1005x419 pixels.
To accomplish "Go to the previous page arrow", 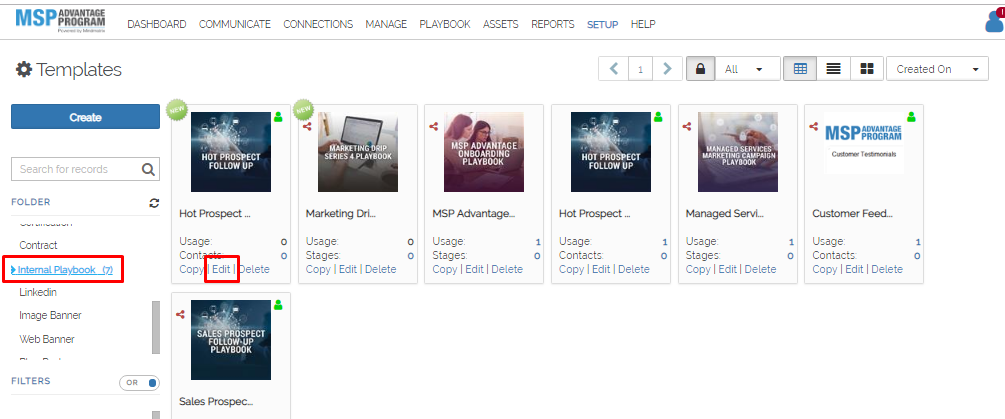I will 613,69.
